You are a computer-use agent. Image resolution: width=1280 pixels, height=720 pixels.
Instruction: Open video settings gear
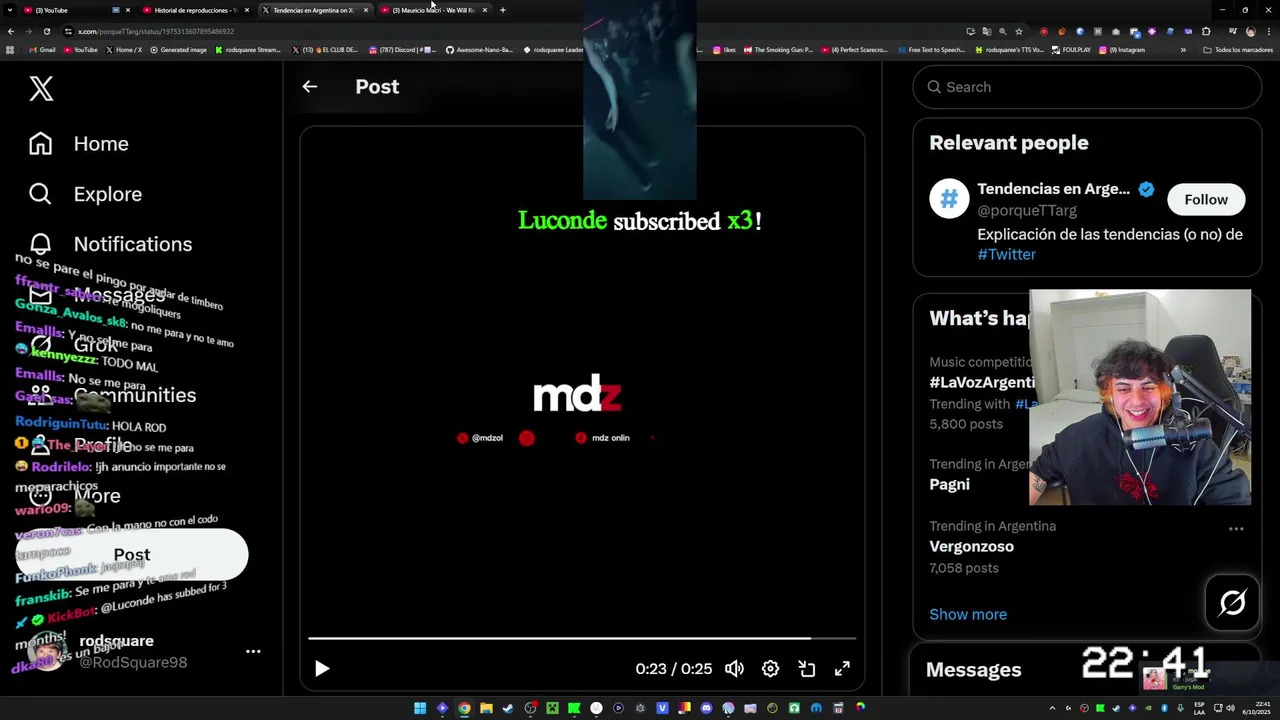770,669
